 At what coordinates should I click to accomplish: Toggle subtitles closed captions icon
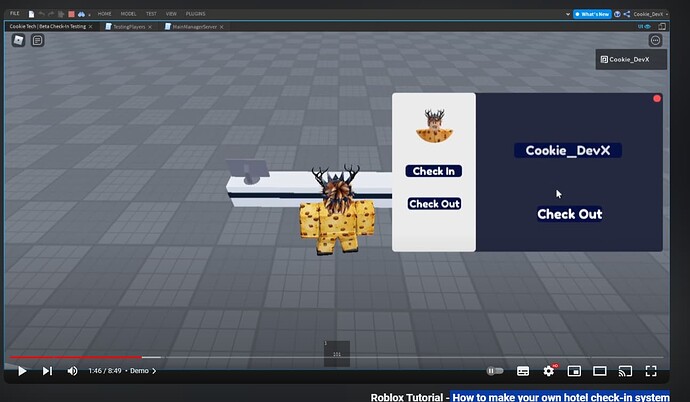(523, 371)
